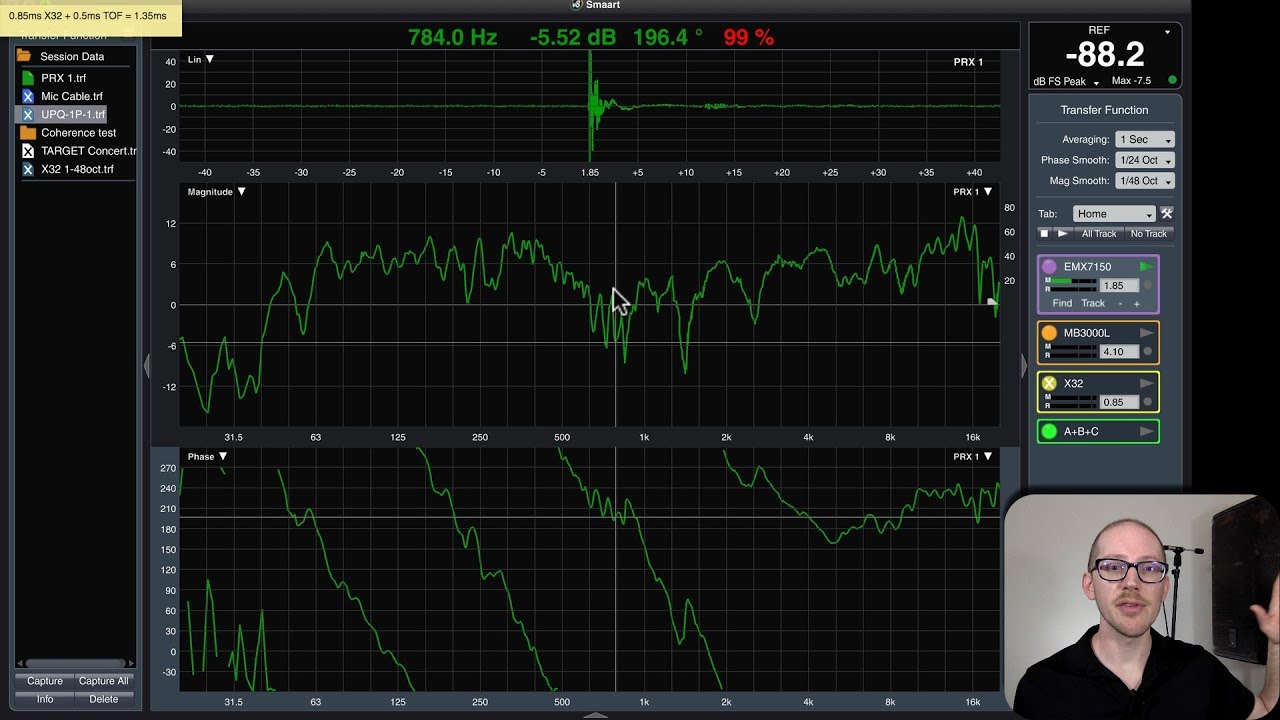The height and width of the screenshot is (720, 1280).
Task: Start the MB3000L measurement play arrow
Action: (x=1146, y=333)
